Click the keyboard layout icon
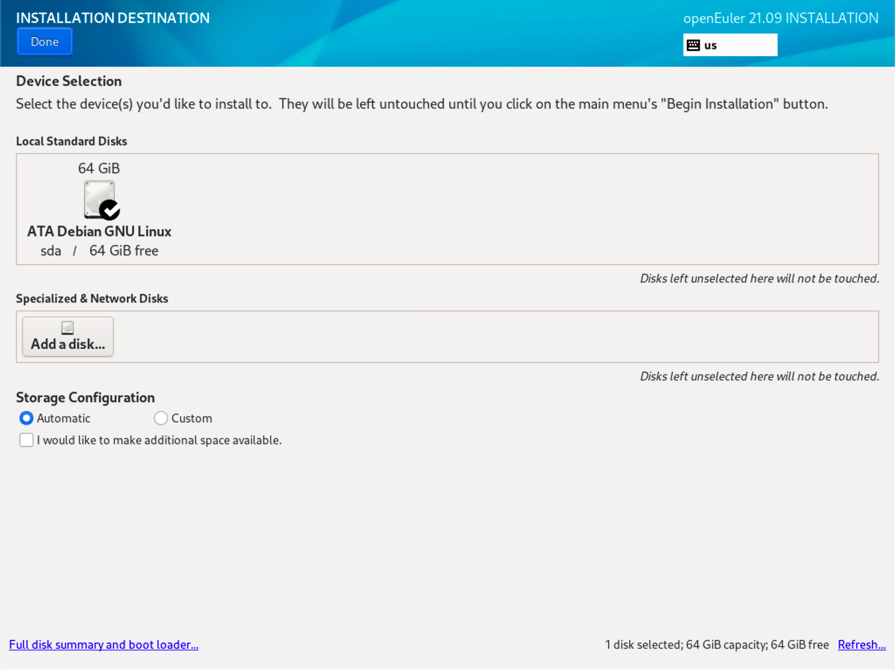 pyautogui.click(x=693, y=45)
